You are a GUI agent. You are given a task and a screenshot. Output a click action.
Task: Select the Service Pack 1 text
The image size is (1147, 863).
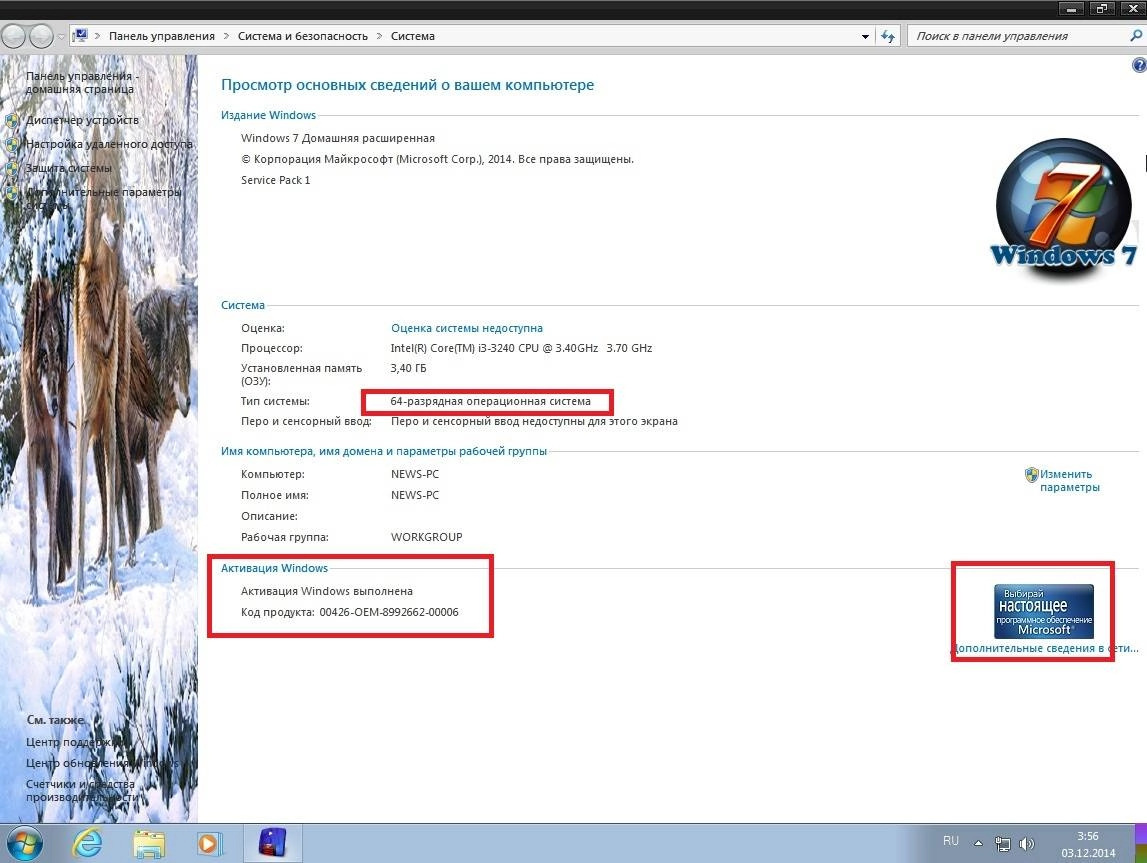pyautogui.click(x=276, y=180)
